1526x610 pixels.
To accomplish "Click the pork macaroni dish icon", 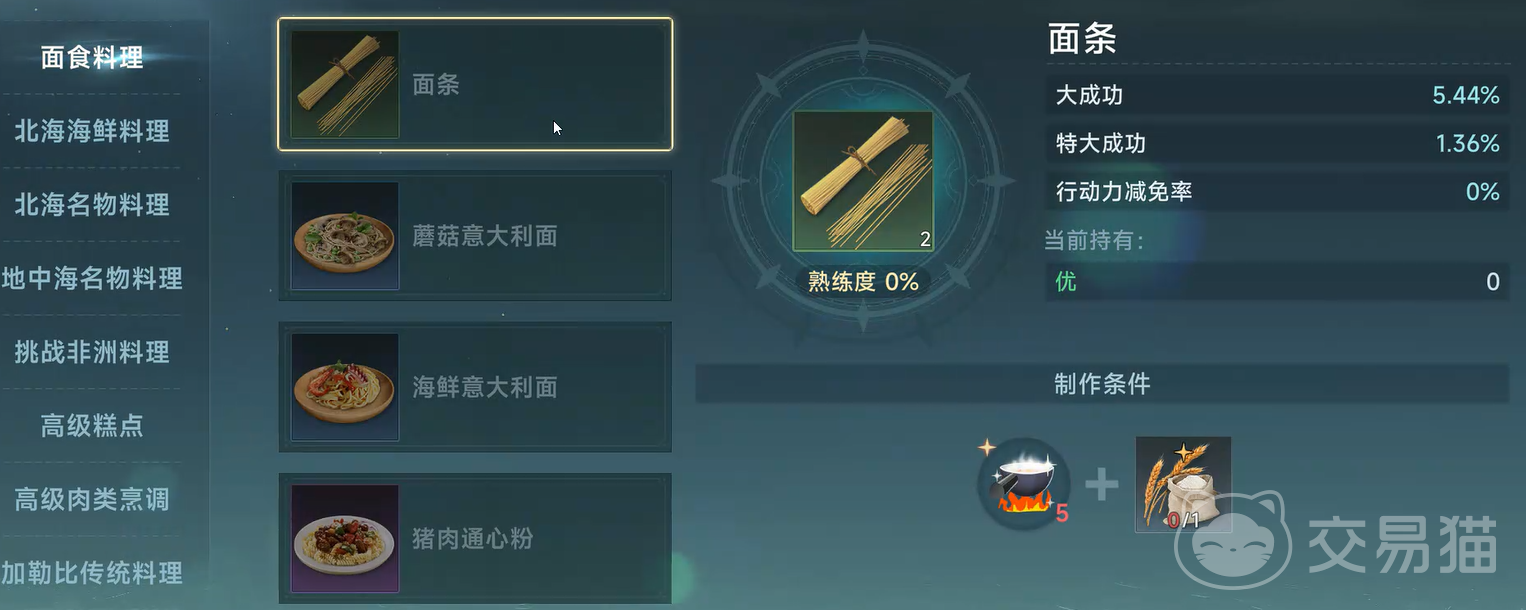I will point(345,539).
